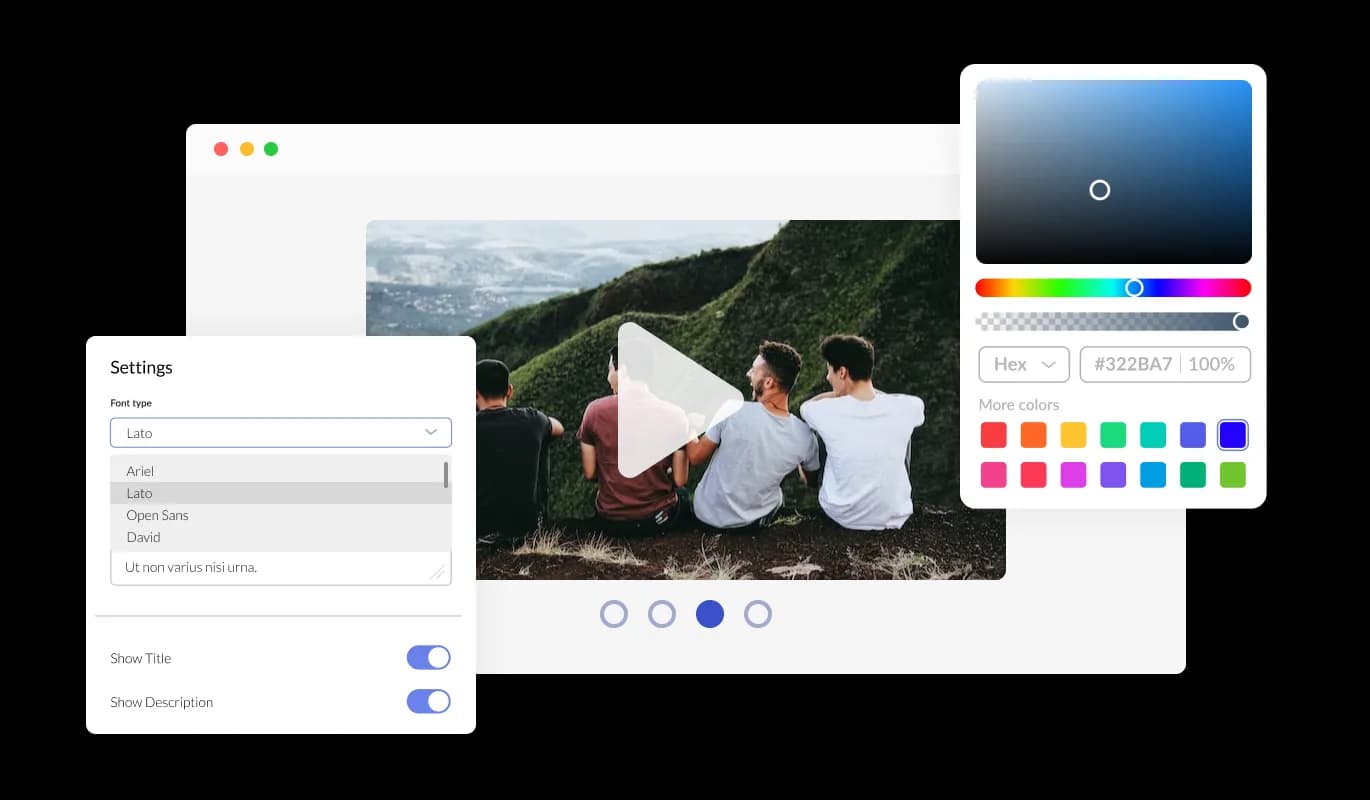The height and width of the screenshot is (800, 1370).
Task: Click the hue slider handle
Action: (1134, 288)
